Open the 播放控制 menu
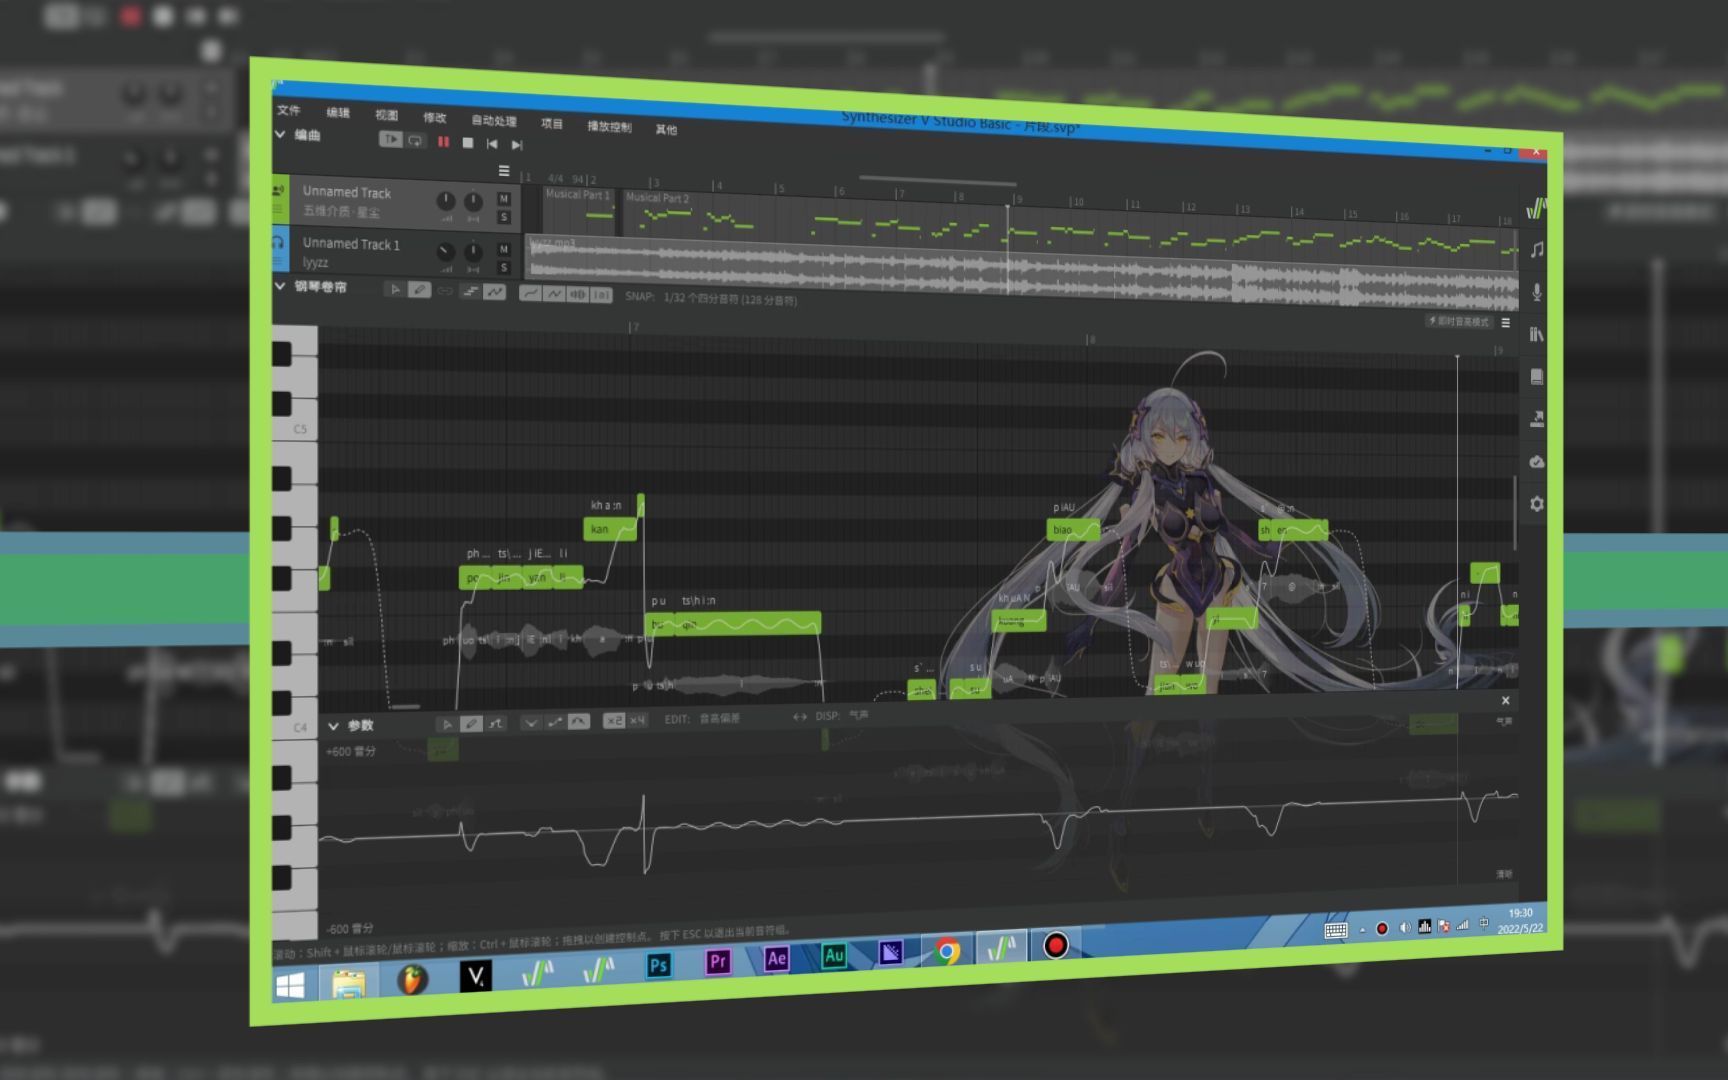Viewport: 1728px width, 1080px height. 609,126
